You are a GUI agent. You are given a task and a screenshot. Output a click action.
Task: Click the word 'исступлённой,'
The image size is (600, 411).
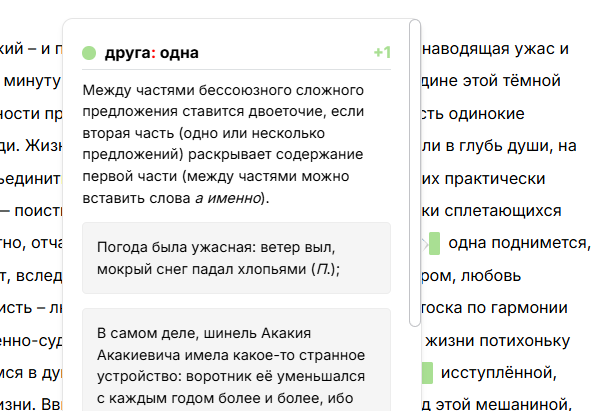click(499, 373)
